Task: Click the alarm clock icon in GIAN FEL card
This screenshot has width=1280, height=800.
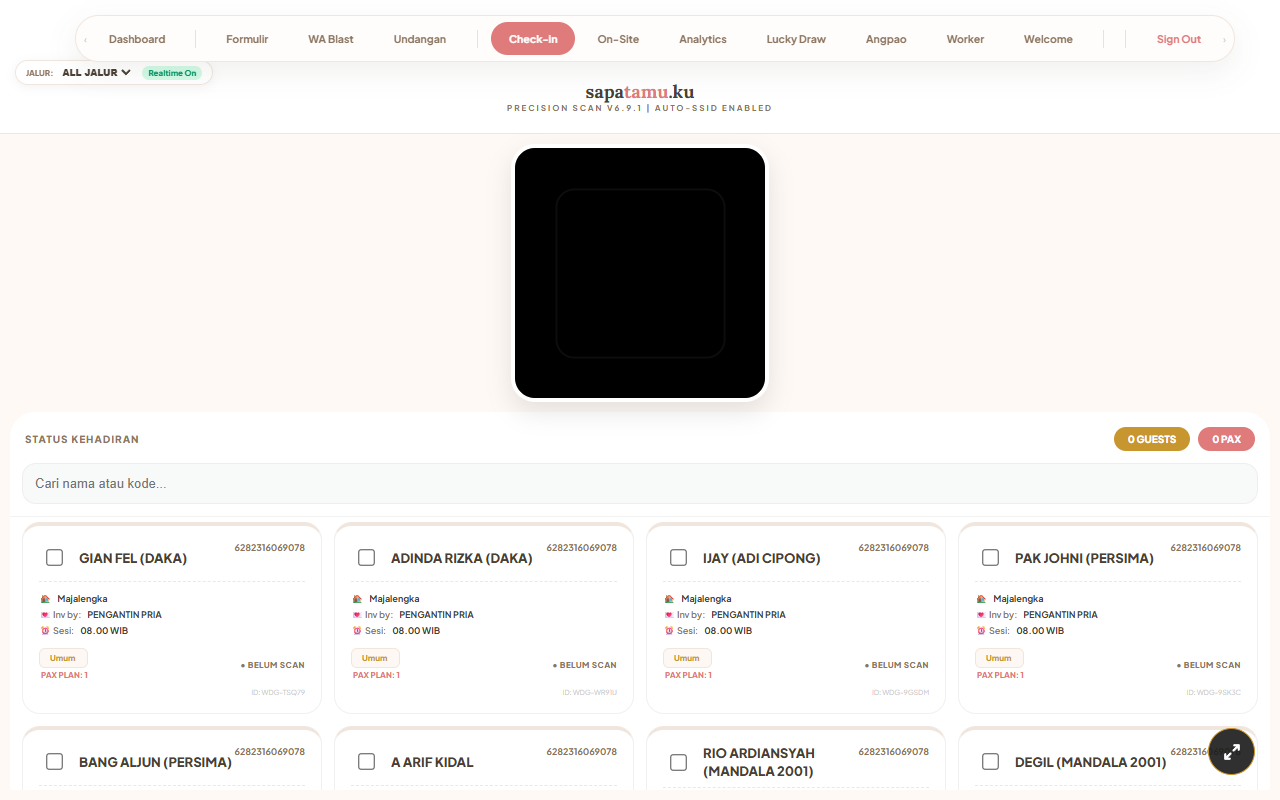Action: (x=45, y=631)
